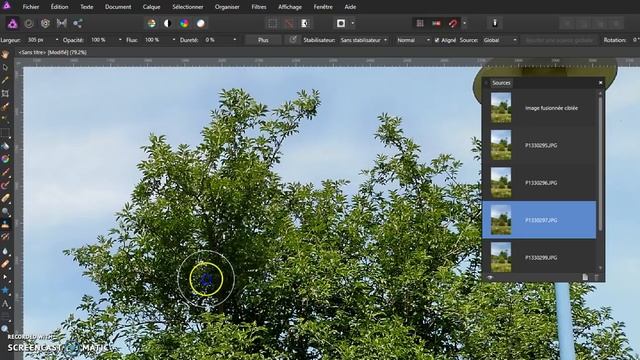The width and height of the screenshot is (640, 360).
Task: Click the Sources panel scrollbar
Action: 600,163
